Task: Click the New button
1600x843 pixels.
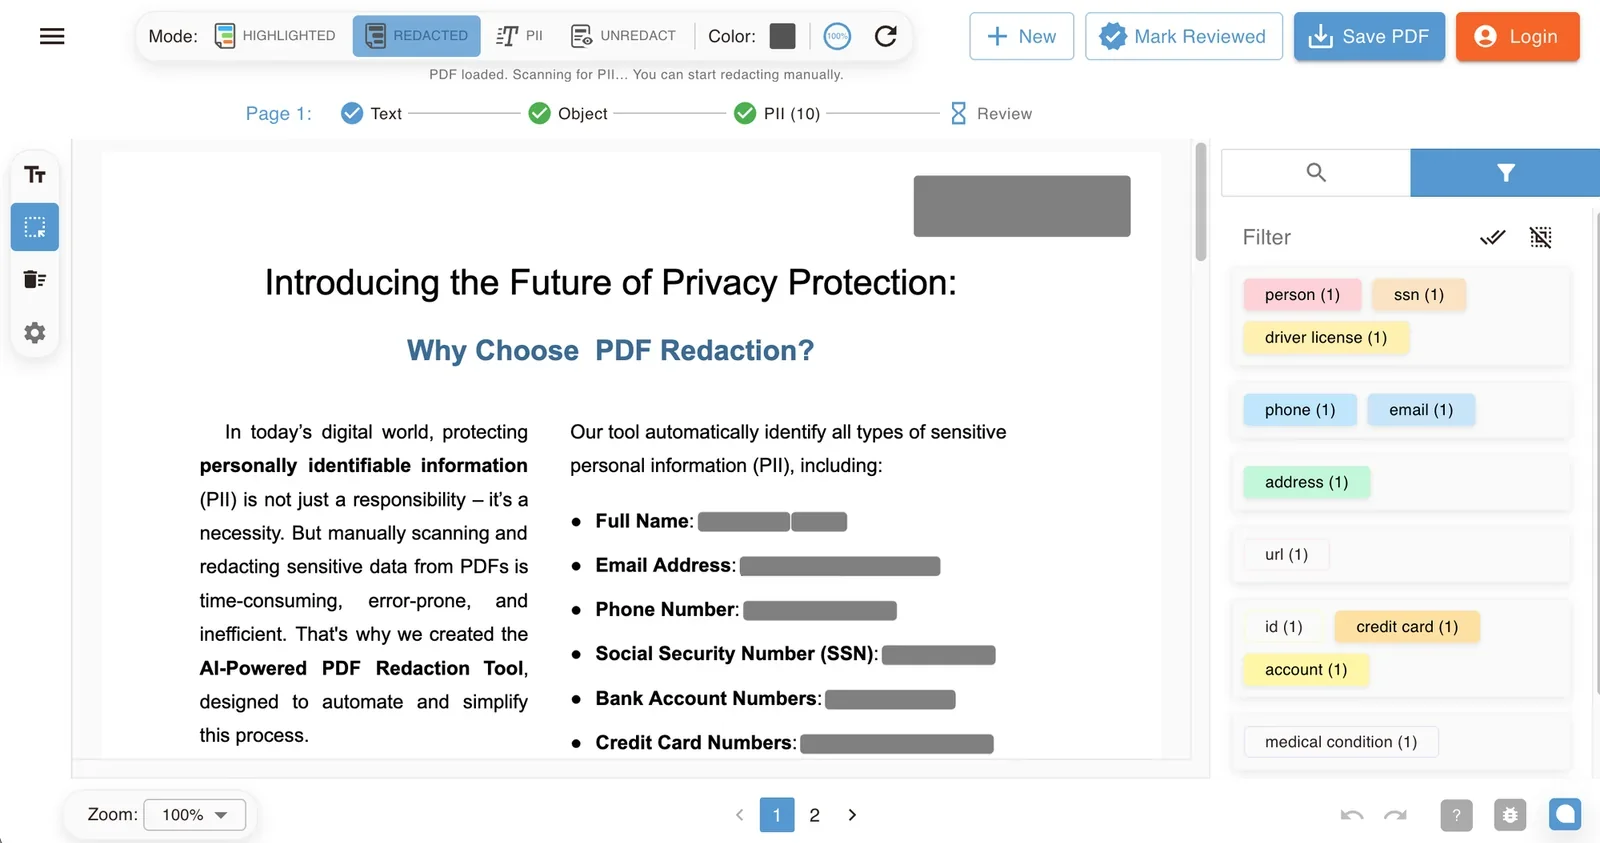Action: click(x=1021, y=36)
